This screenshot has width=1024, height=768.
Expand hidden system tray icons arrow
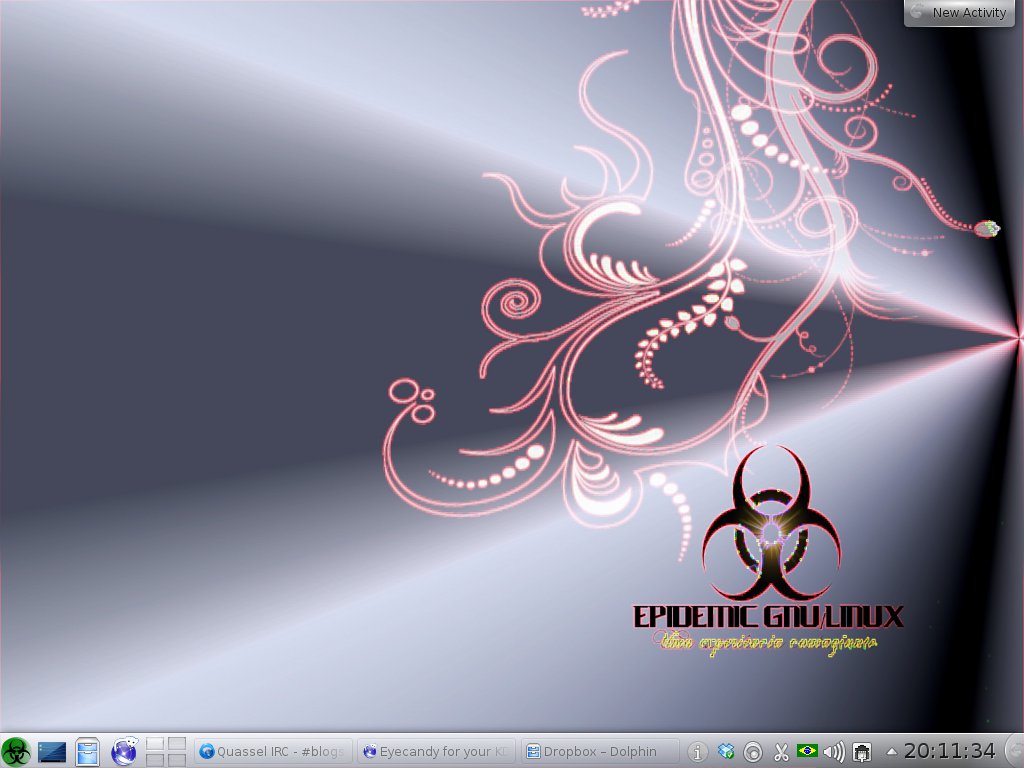pos(891,752)
